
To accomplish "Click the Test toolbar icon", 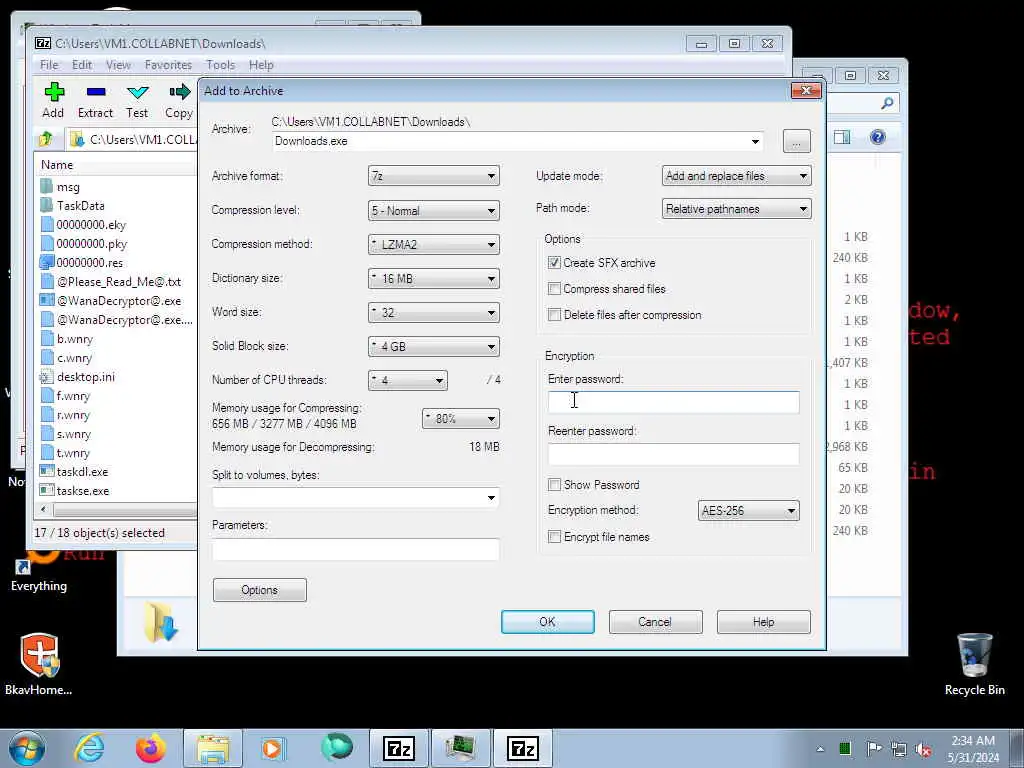I will (137, 100).
